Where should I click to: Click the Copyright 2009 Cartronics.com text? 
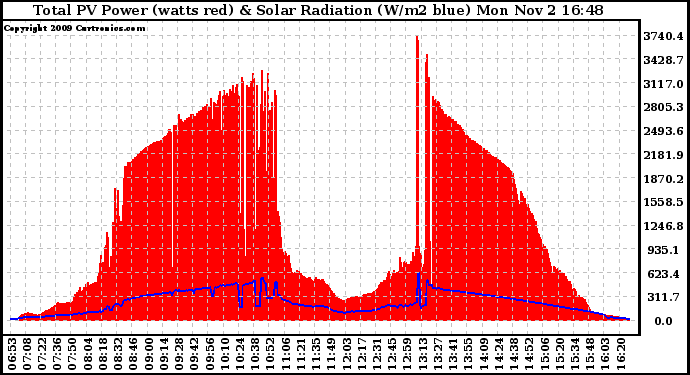point(74,28)
